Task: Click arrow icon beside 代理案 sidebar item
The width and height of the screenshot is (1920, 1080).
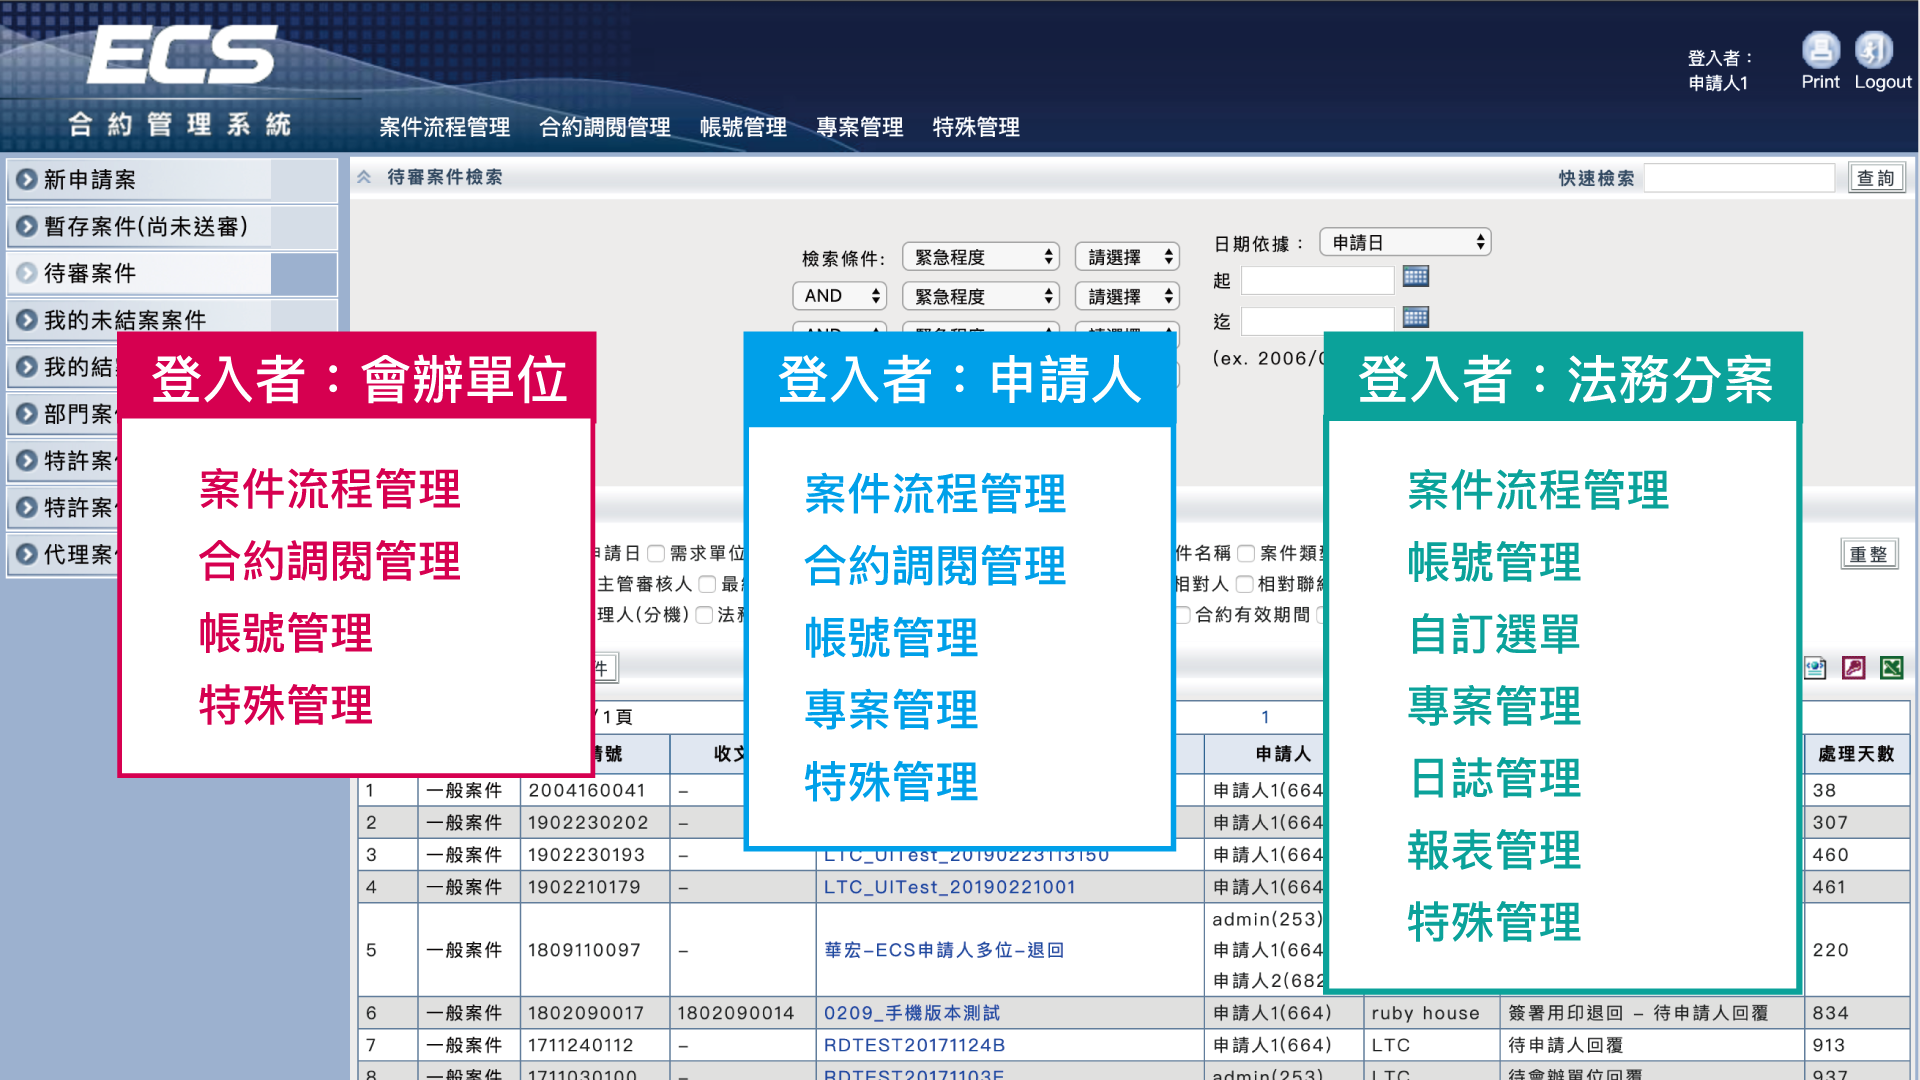Action: click(x=27, y=555)
